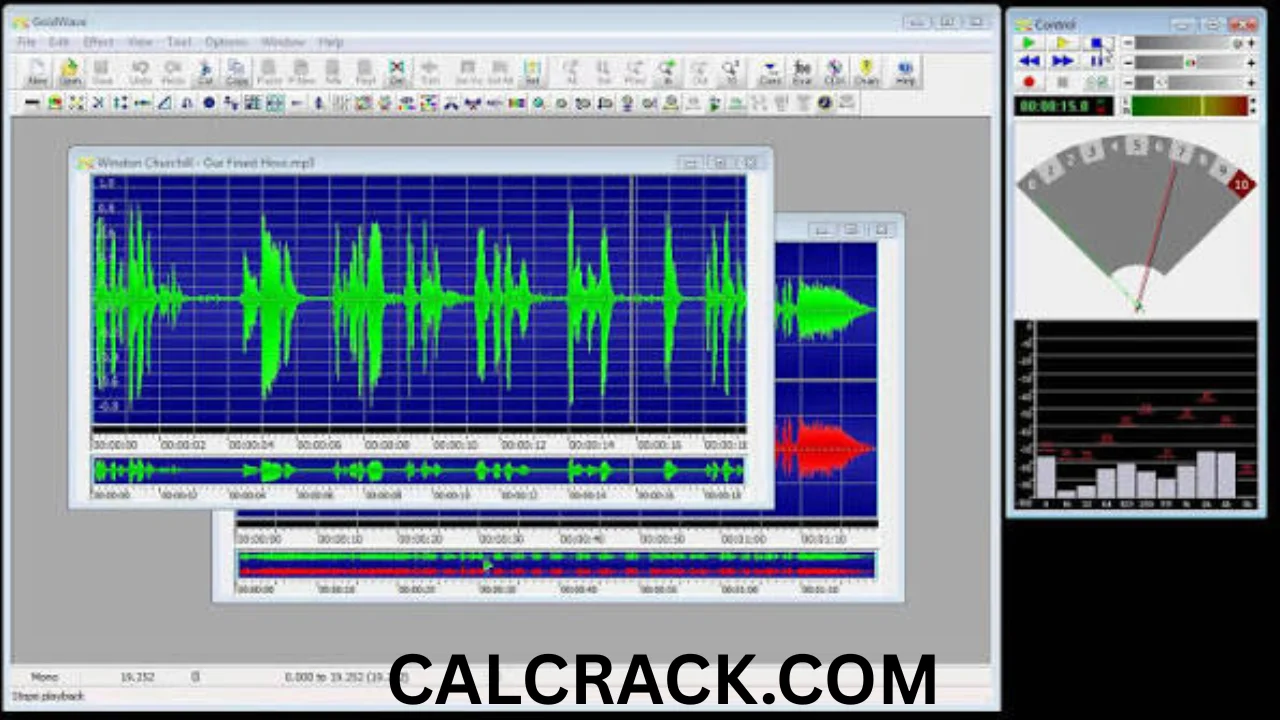The height and width of the screenshot is (720, 1280).
Task: Click the minus button of the top slider
Action: click(1127, 43)
